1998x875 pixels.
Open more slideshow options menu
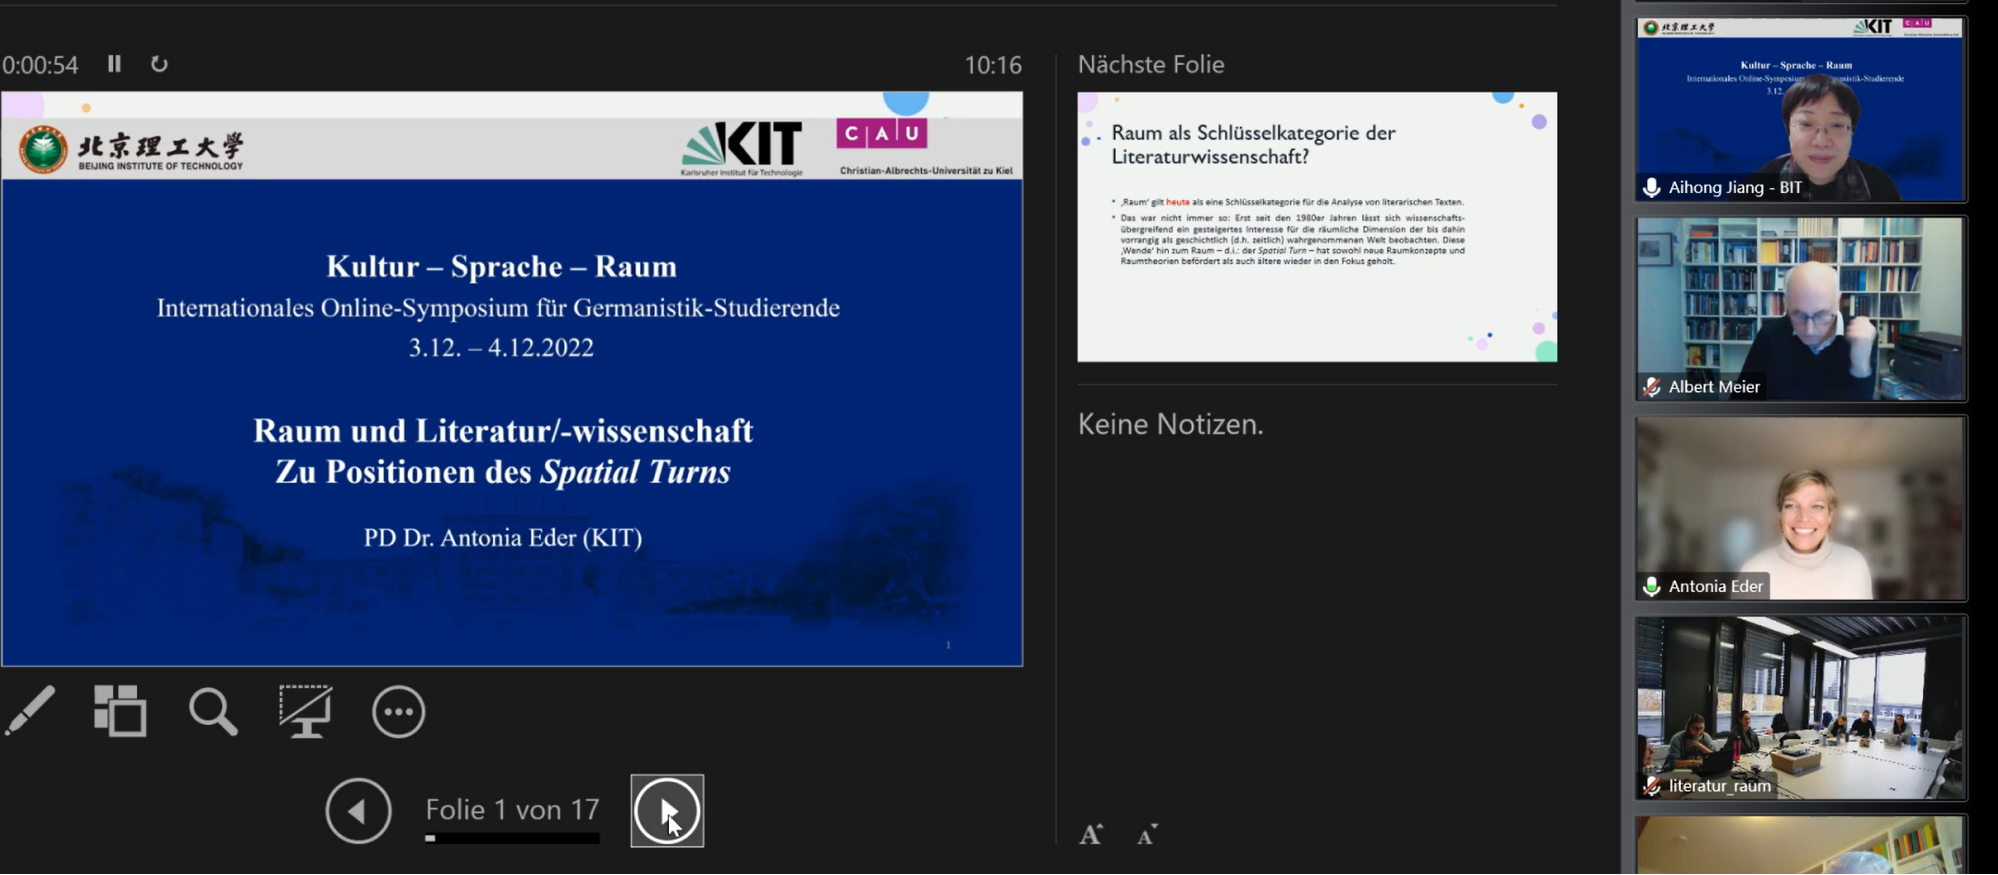pyautogui.click(x=398, y=712)
